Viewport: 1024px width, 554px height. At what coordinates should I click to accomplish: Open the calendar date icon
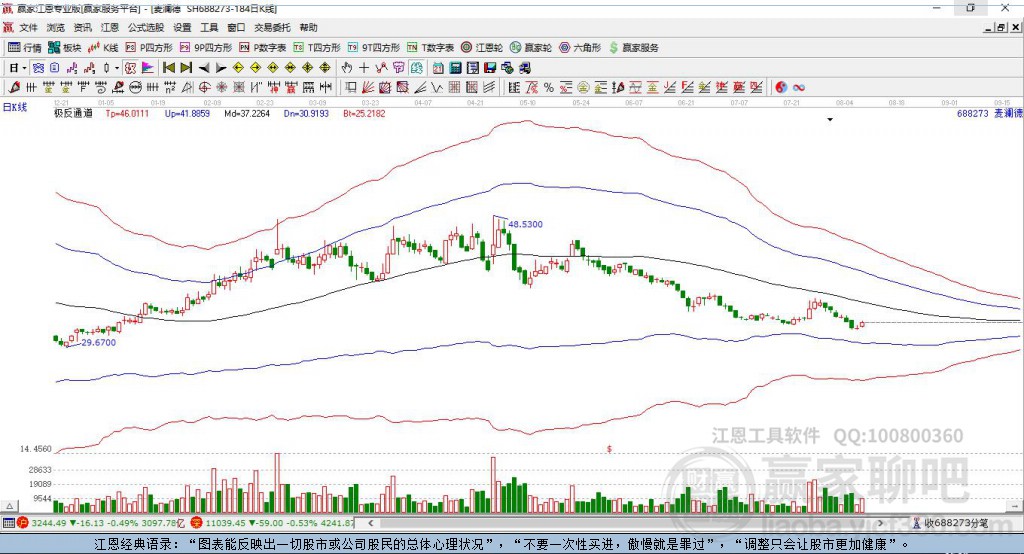point(438,68)
